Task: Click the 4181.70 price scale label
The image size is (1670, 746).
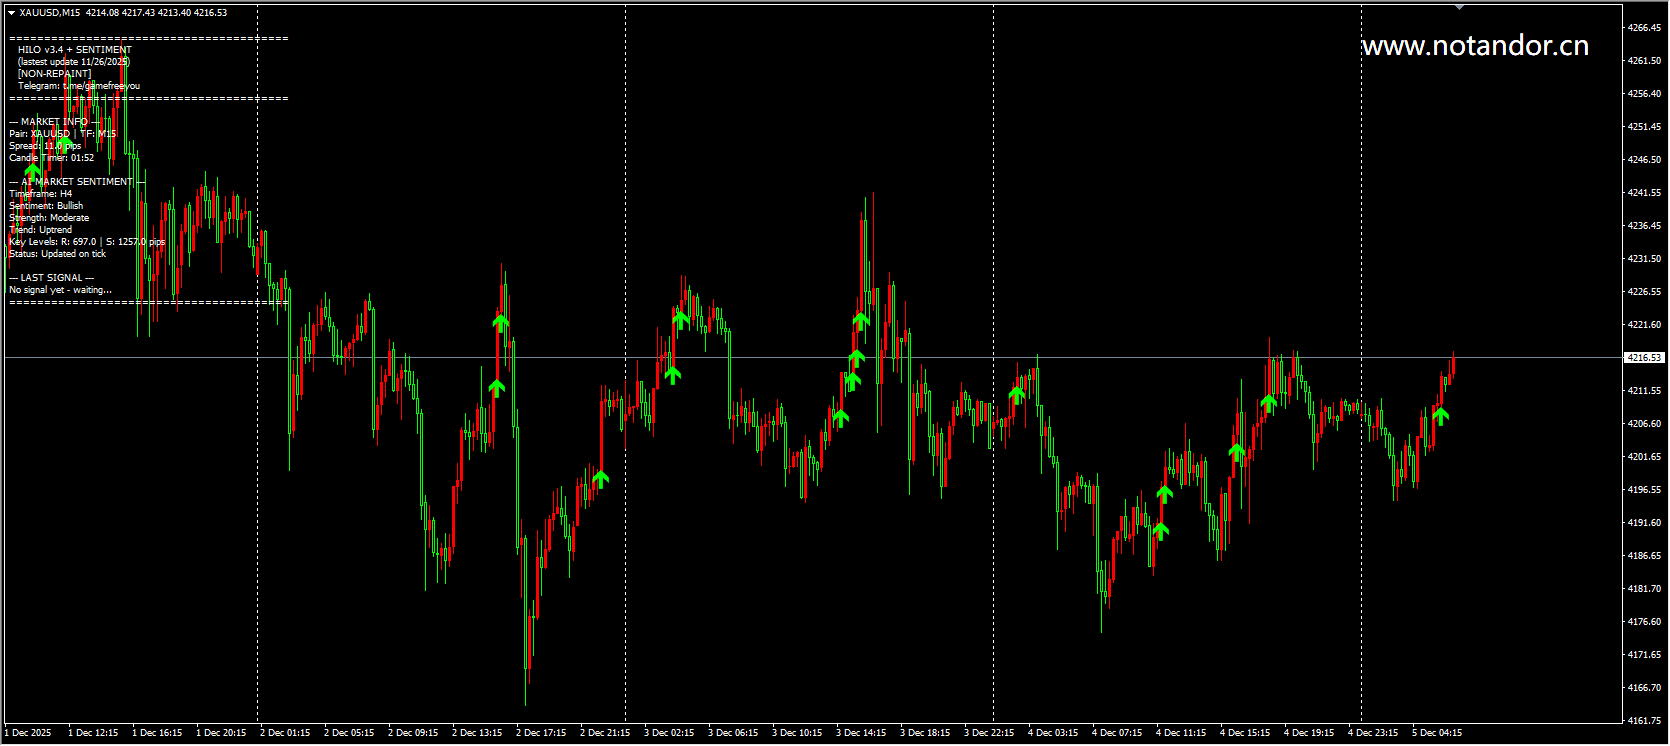Action: pyautogui.click(x=1645, y=589)
